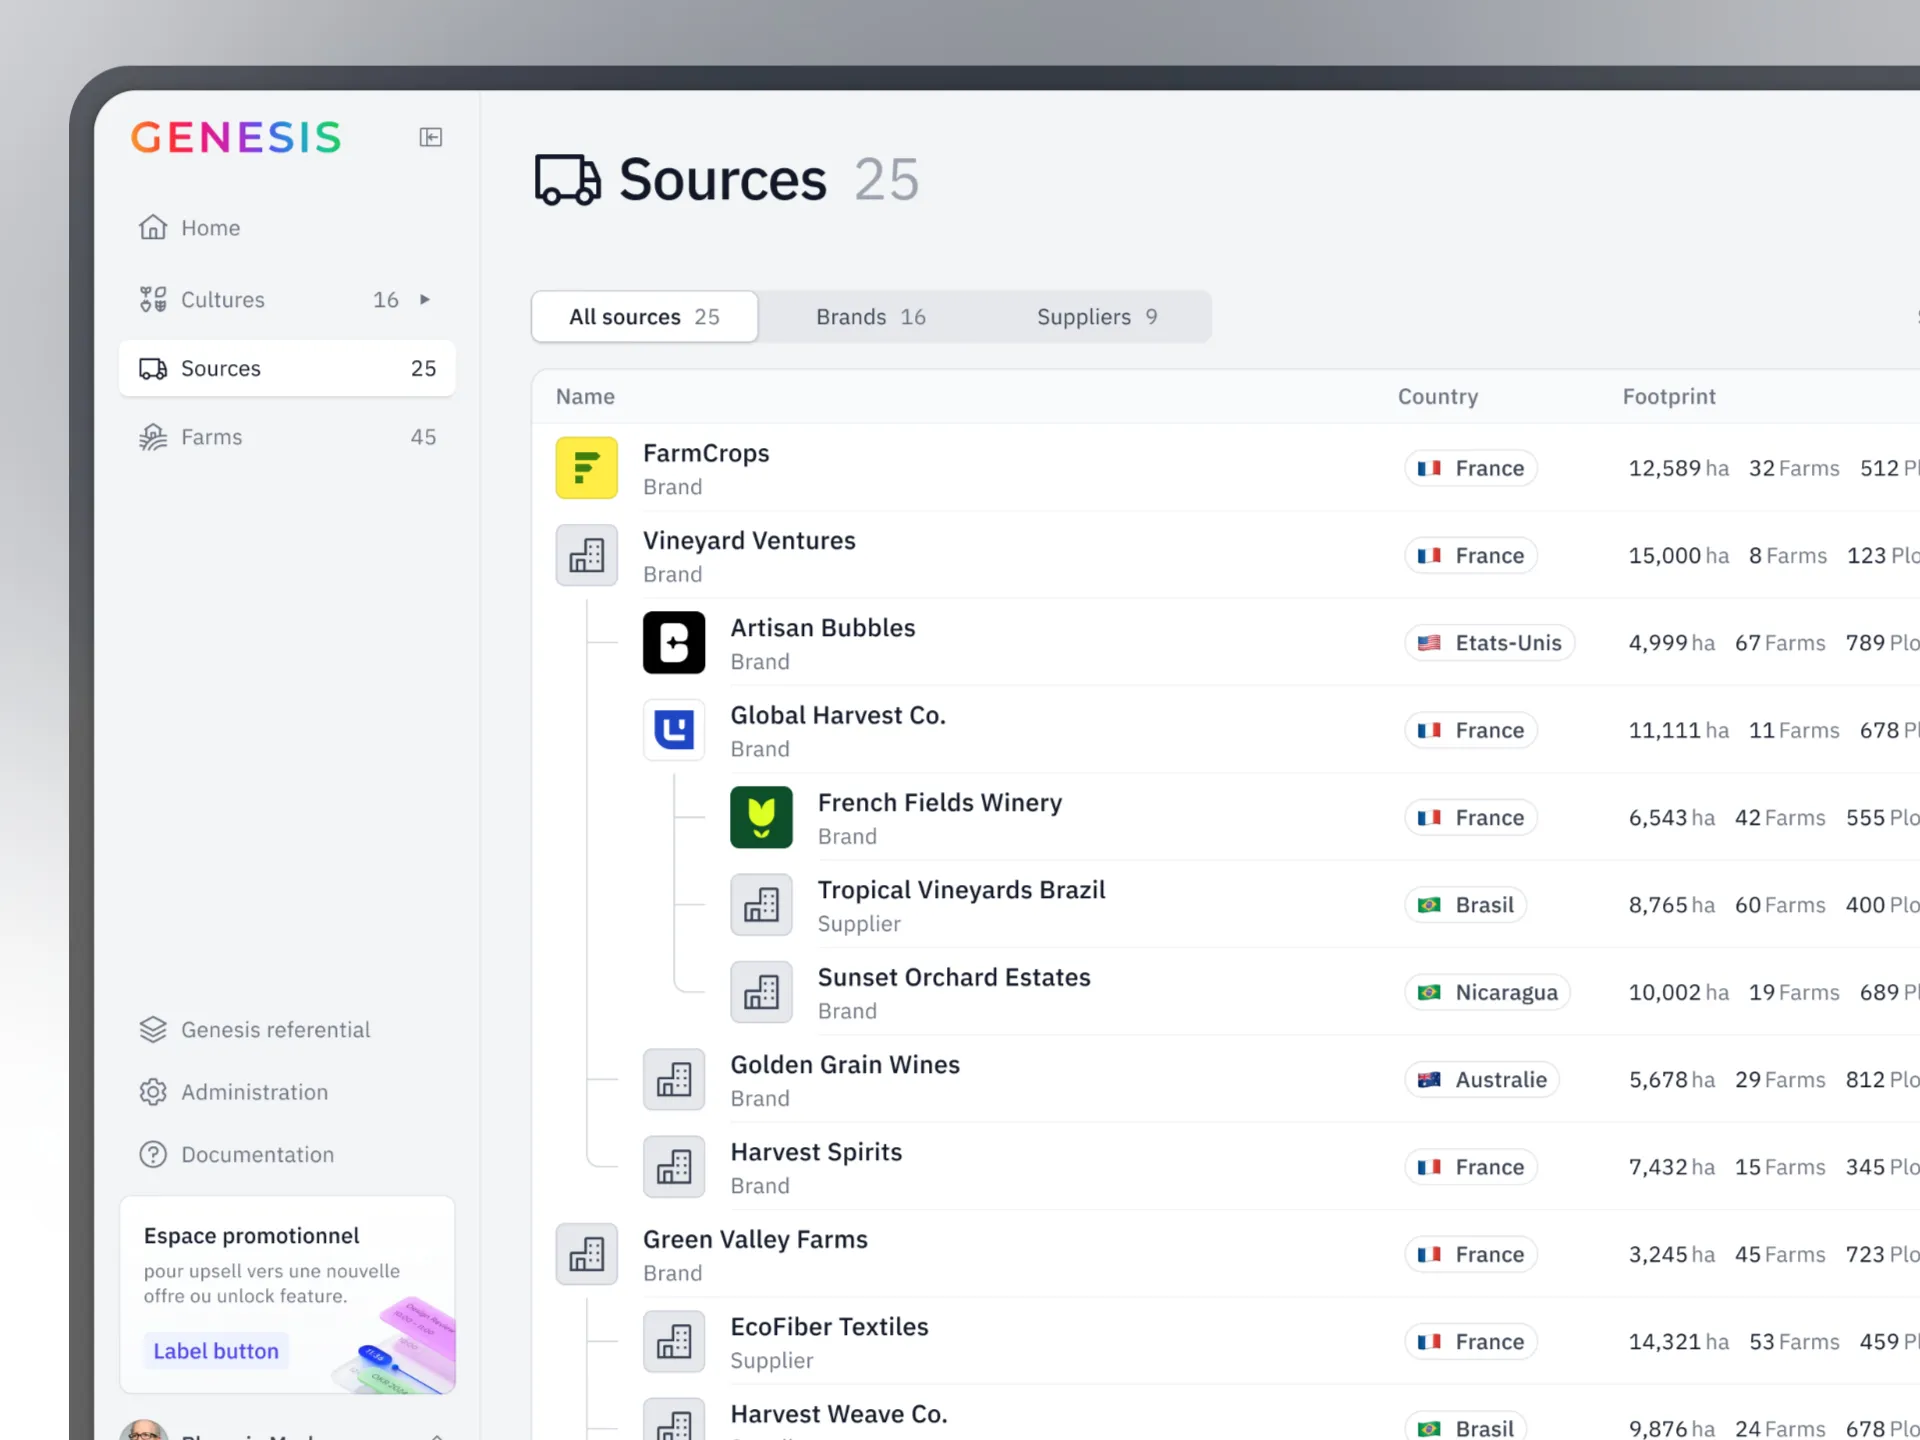Screen dimensions: 1920x1440
Task: Click the Cultures plant icon in sidebar
Action: tap(153, 299)
